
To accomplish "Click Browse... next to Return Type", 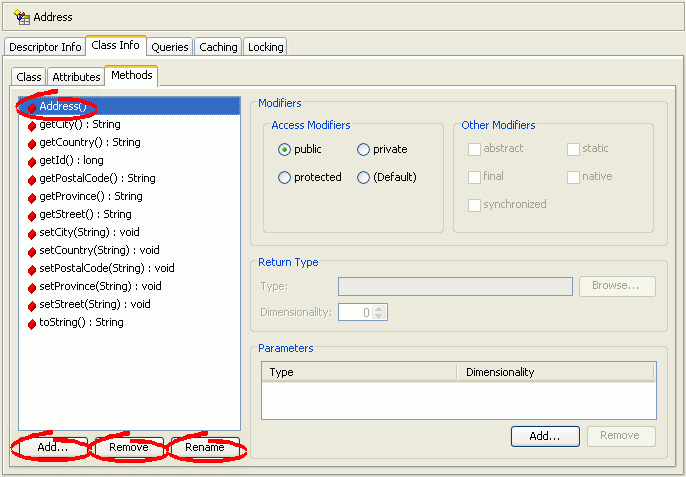I will (617, 286).
